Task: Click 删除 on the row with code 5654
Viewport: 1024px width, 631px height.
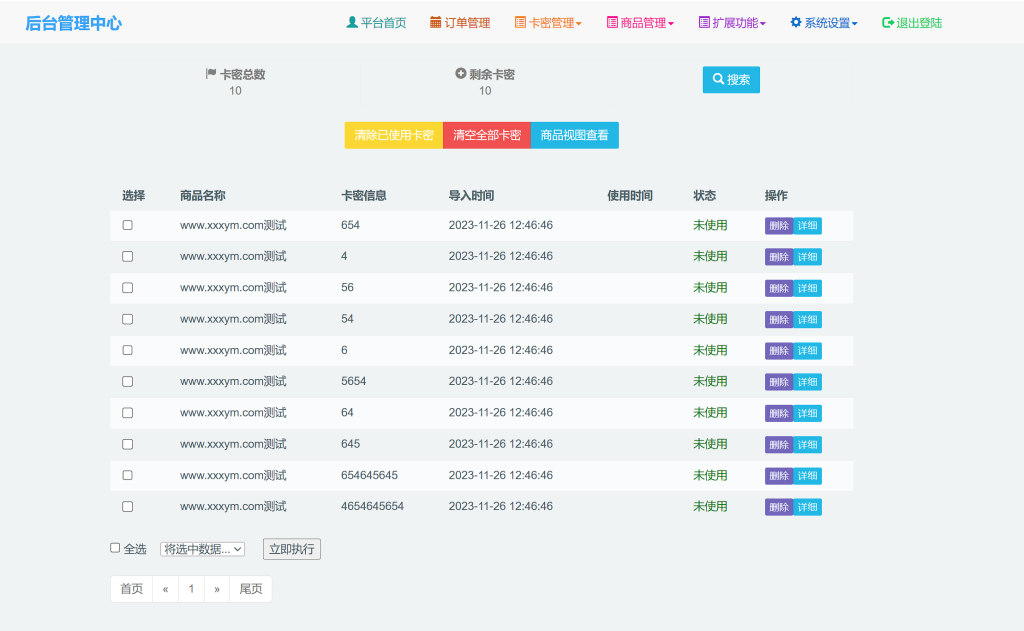Action: coord(779,381)
